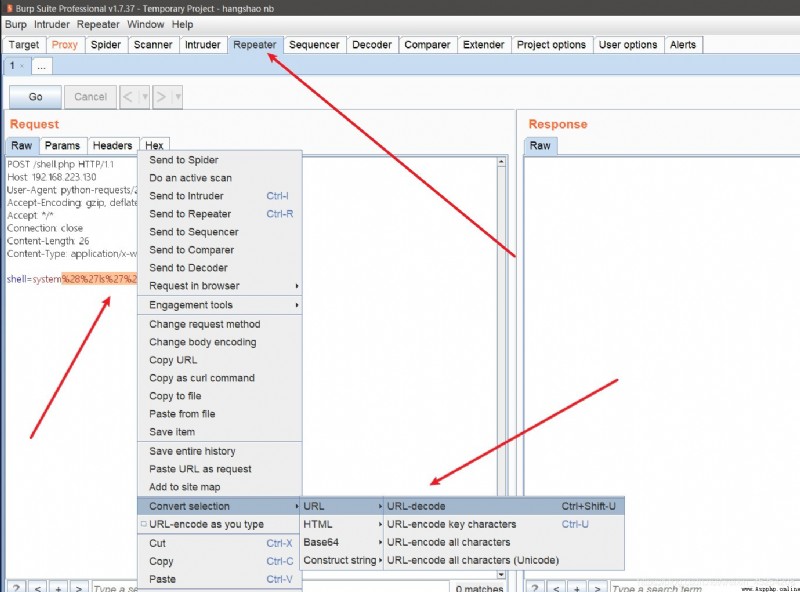Click the disabled Cancel button
Screen dimensions: 800x592
[90, 97]
